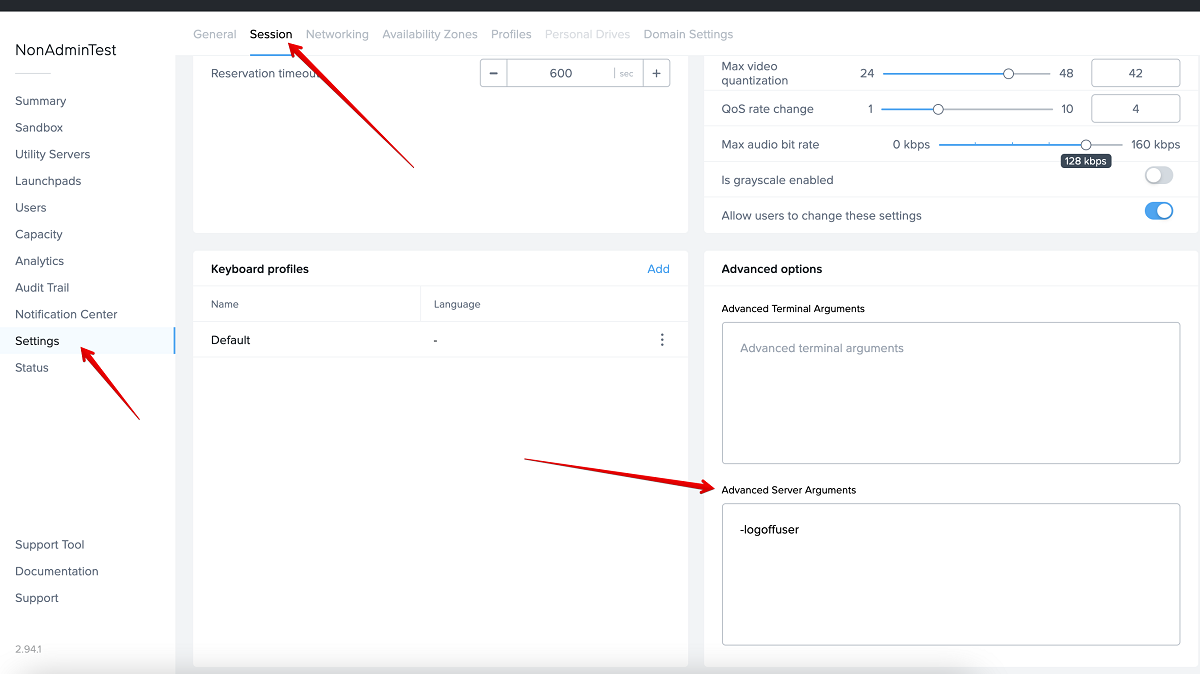Click the Advanced Server Arguments text area
This screenshot has width=1200, height=674.
(950, 574)
